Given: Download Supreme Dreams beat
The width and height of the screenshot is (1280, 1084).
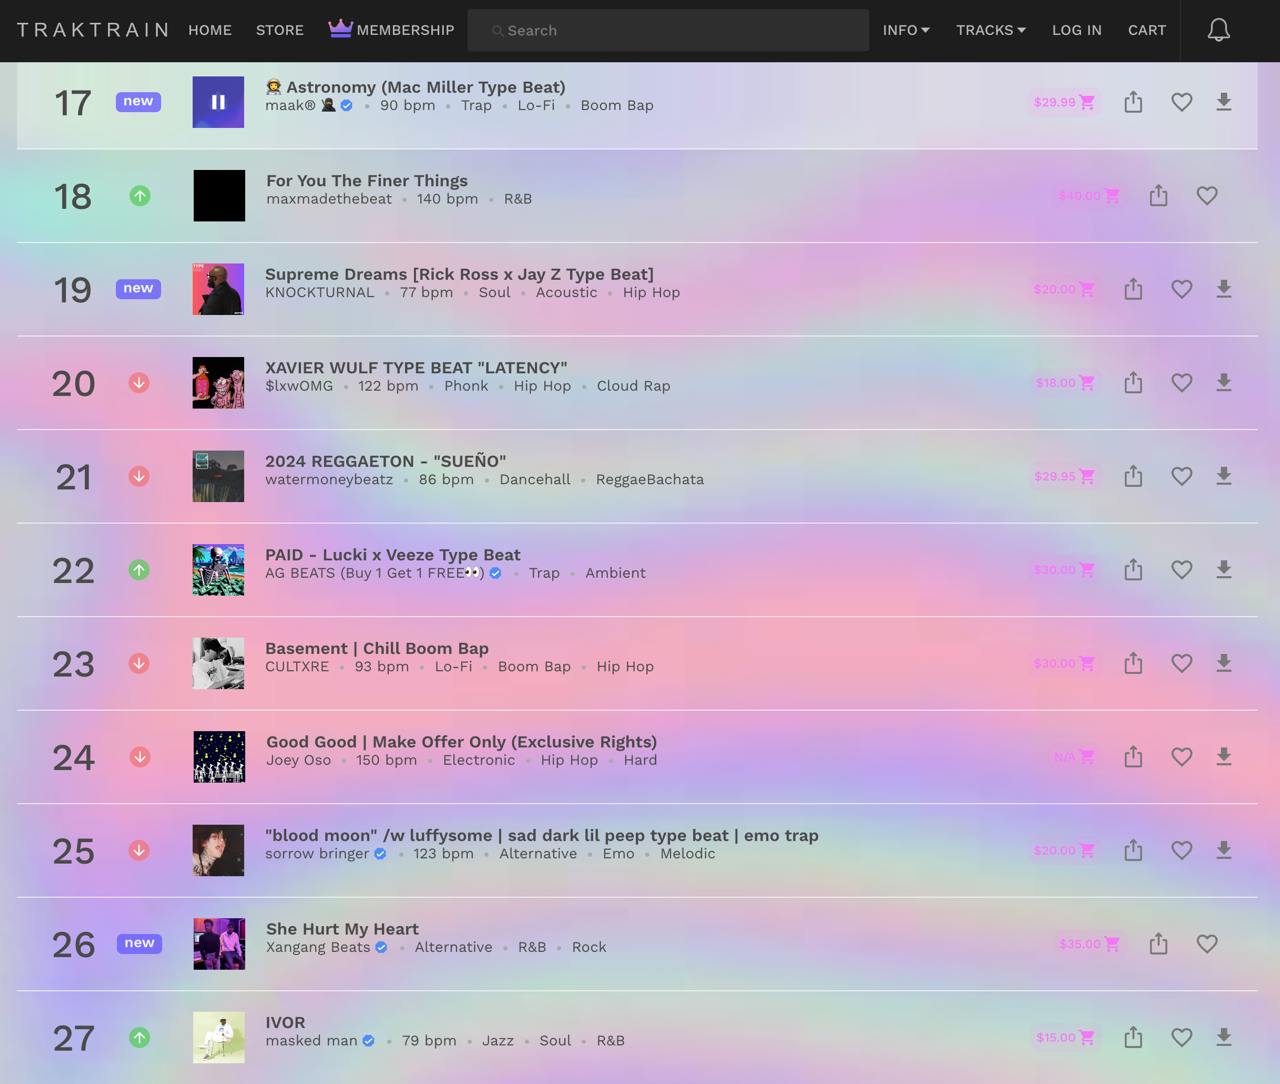Looking at the screenshot, I should click(1223, 289).
